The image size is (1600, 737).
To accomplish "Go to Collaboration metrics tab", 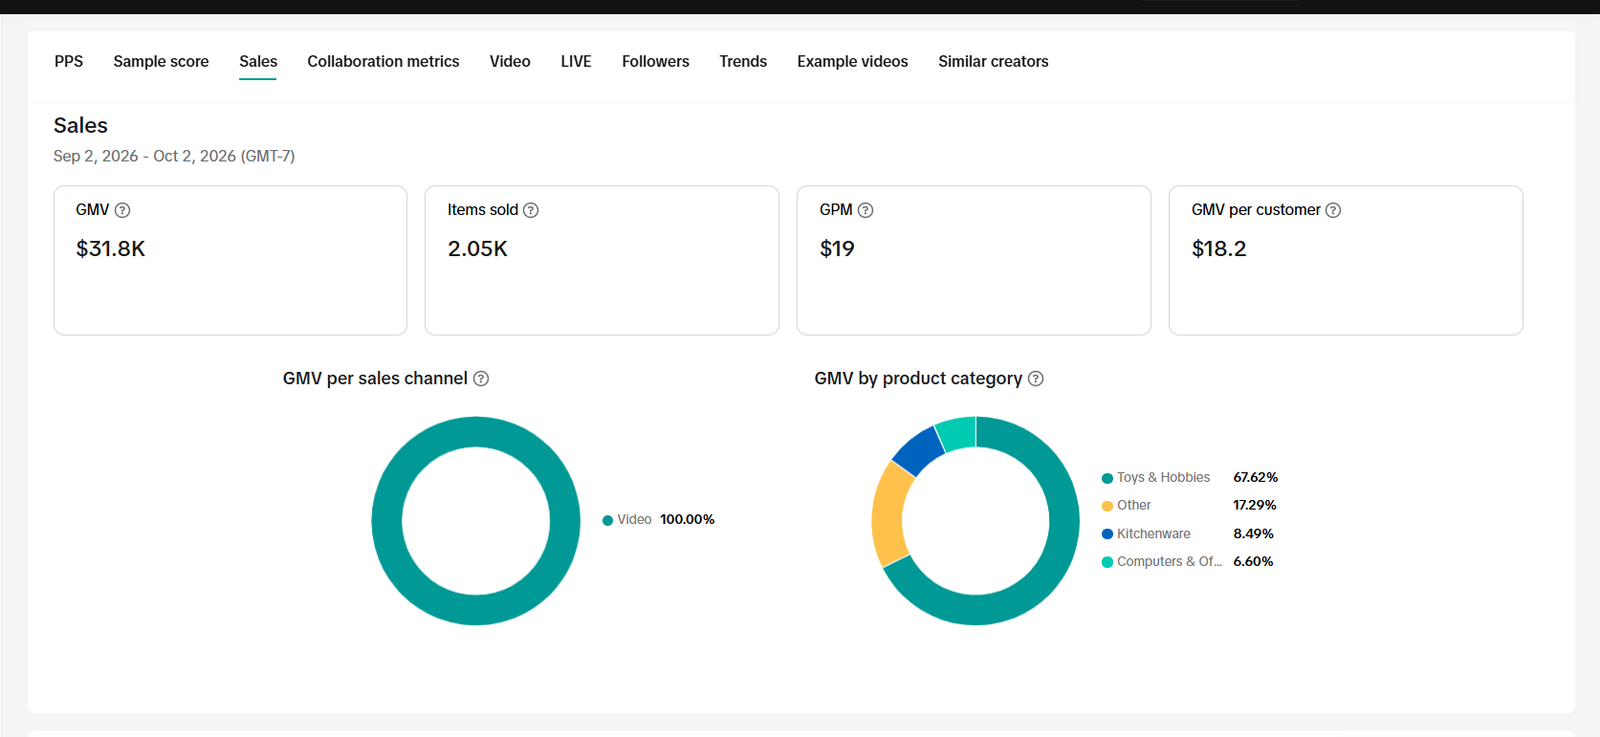I will 383,61.
